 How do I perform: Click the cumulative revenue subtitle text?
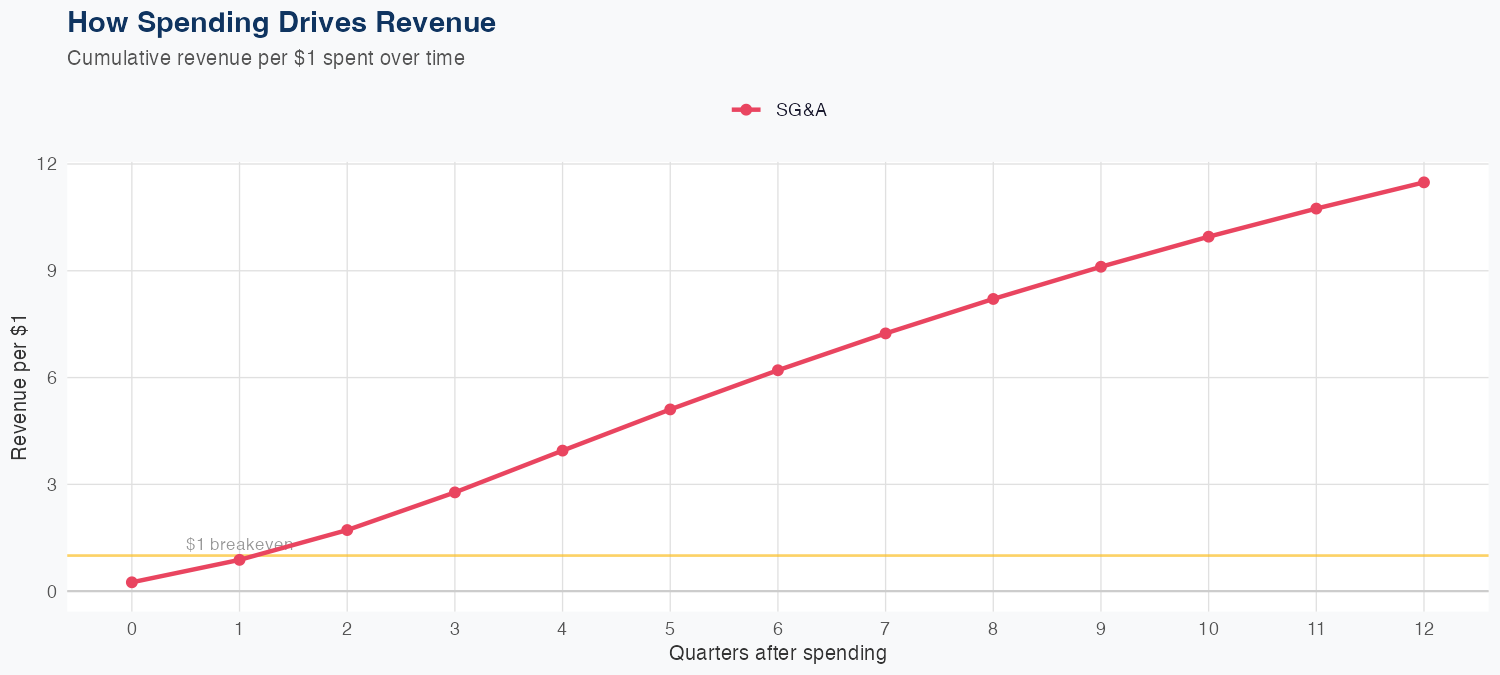pos(265,58)
